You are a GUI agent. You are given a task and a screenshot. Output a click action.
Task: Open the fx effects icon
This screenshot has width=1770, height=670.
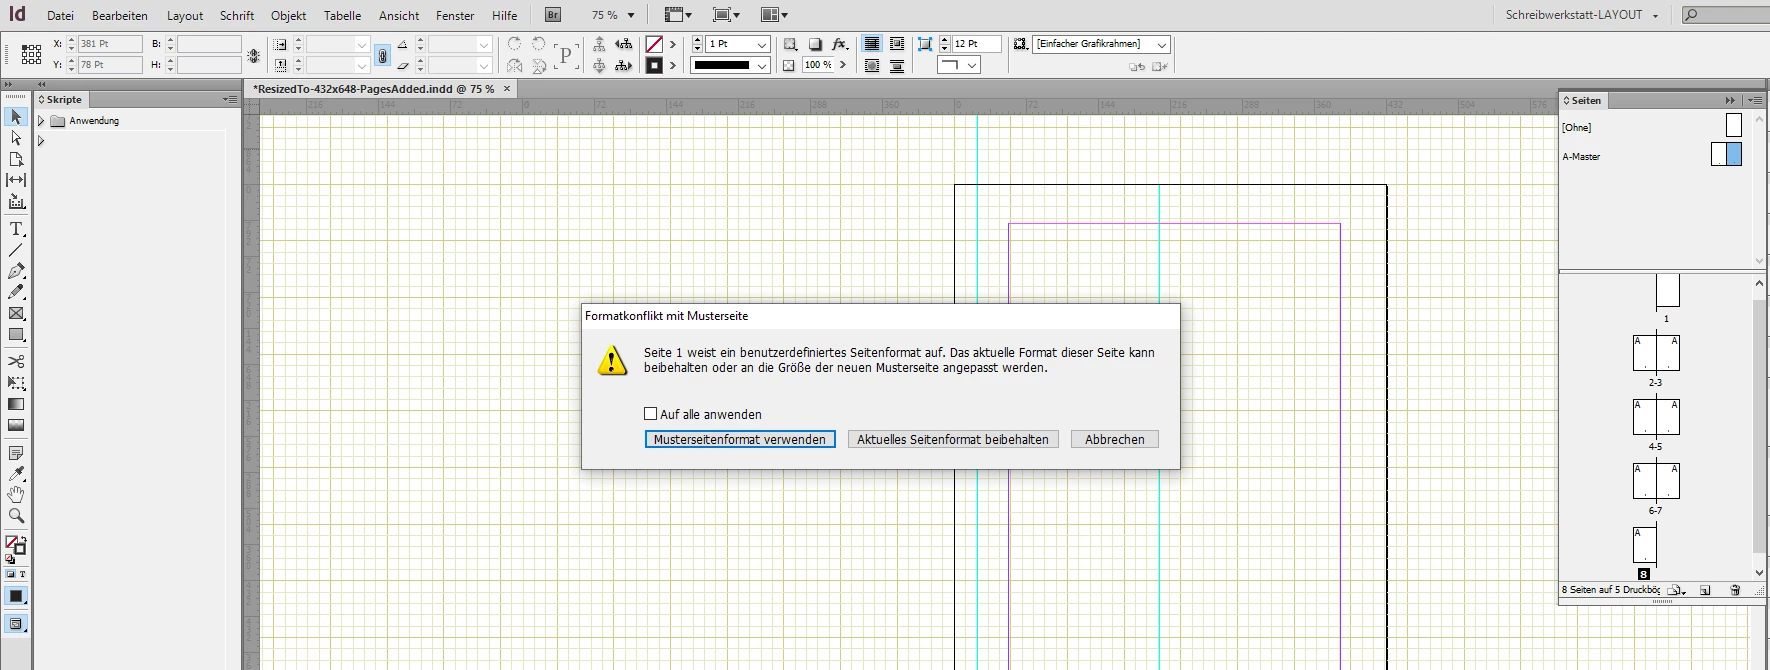[839, 44]
